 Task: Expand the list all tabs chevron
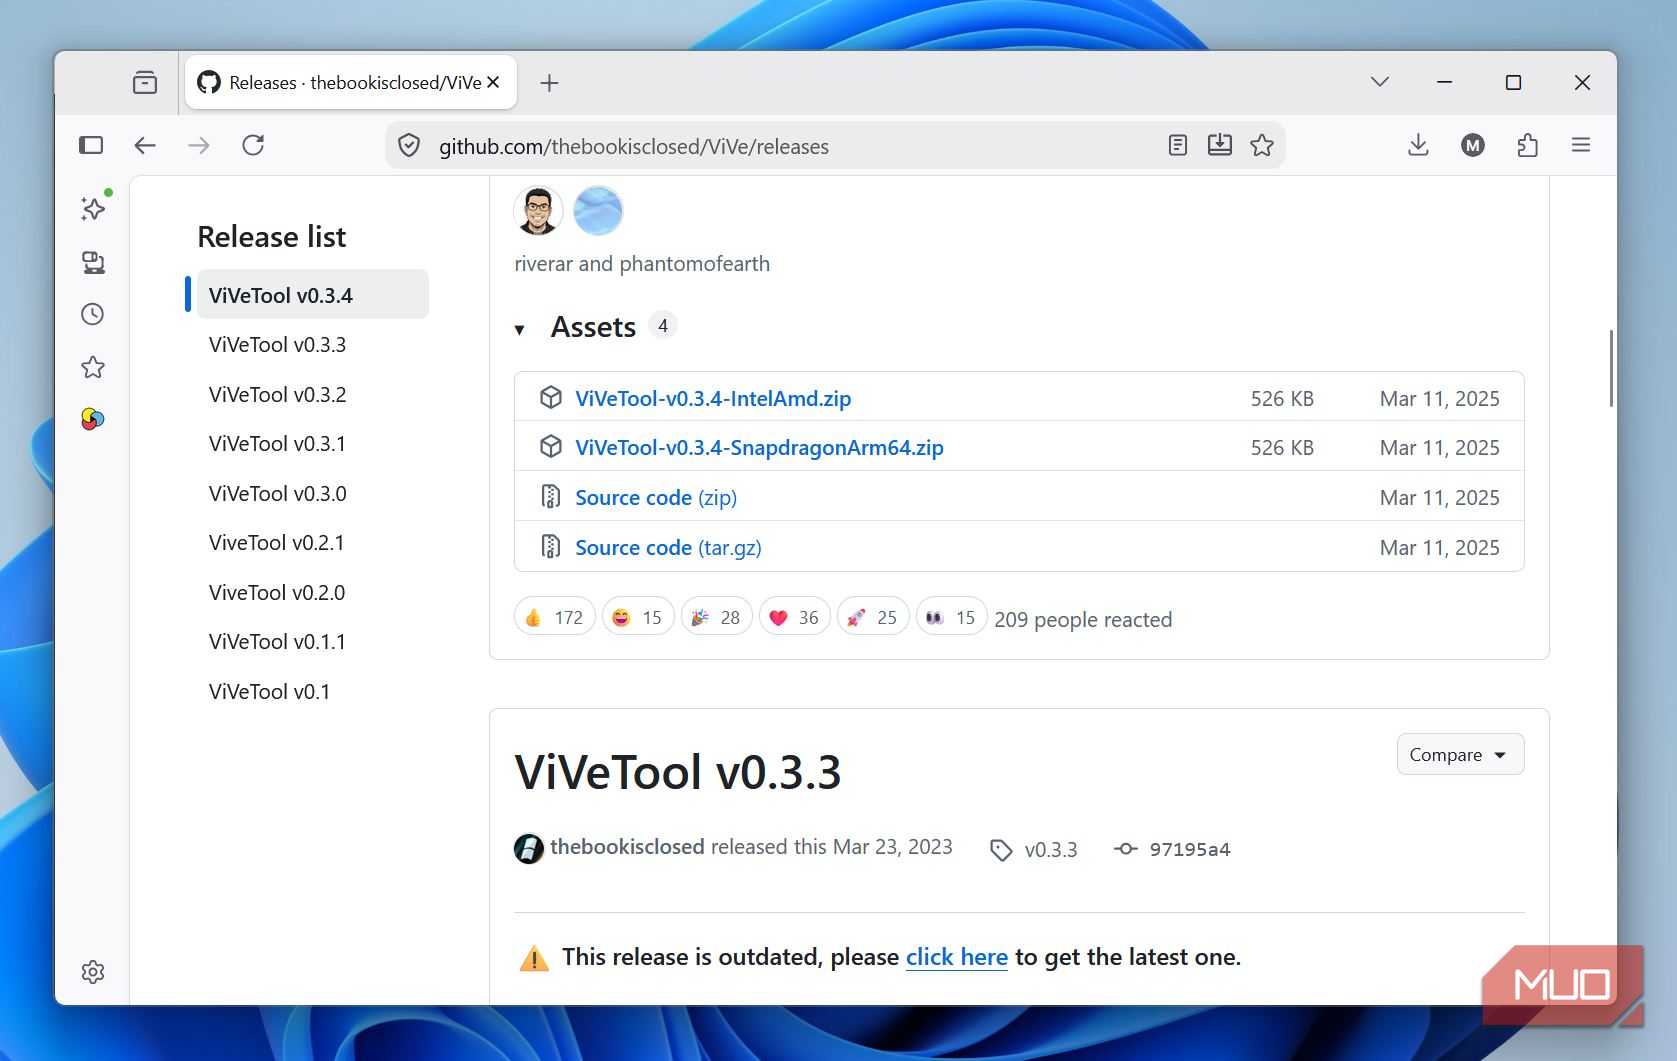click(1380, 82)
